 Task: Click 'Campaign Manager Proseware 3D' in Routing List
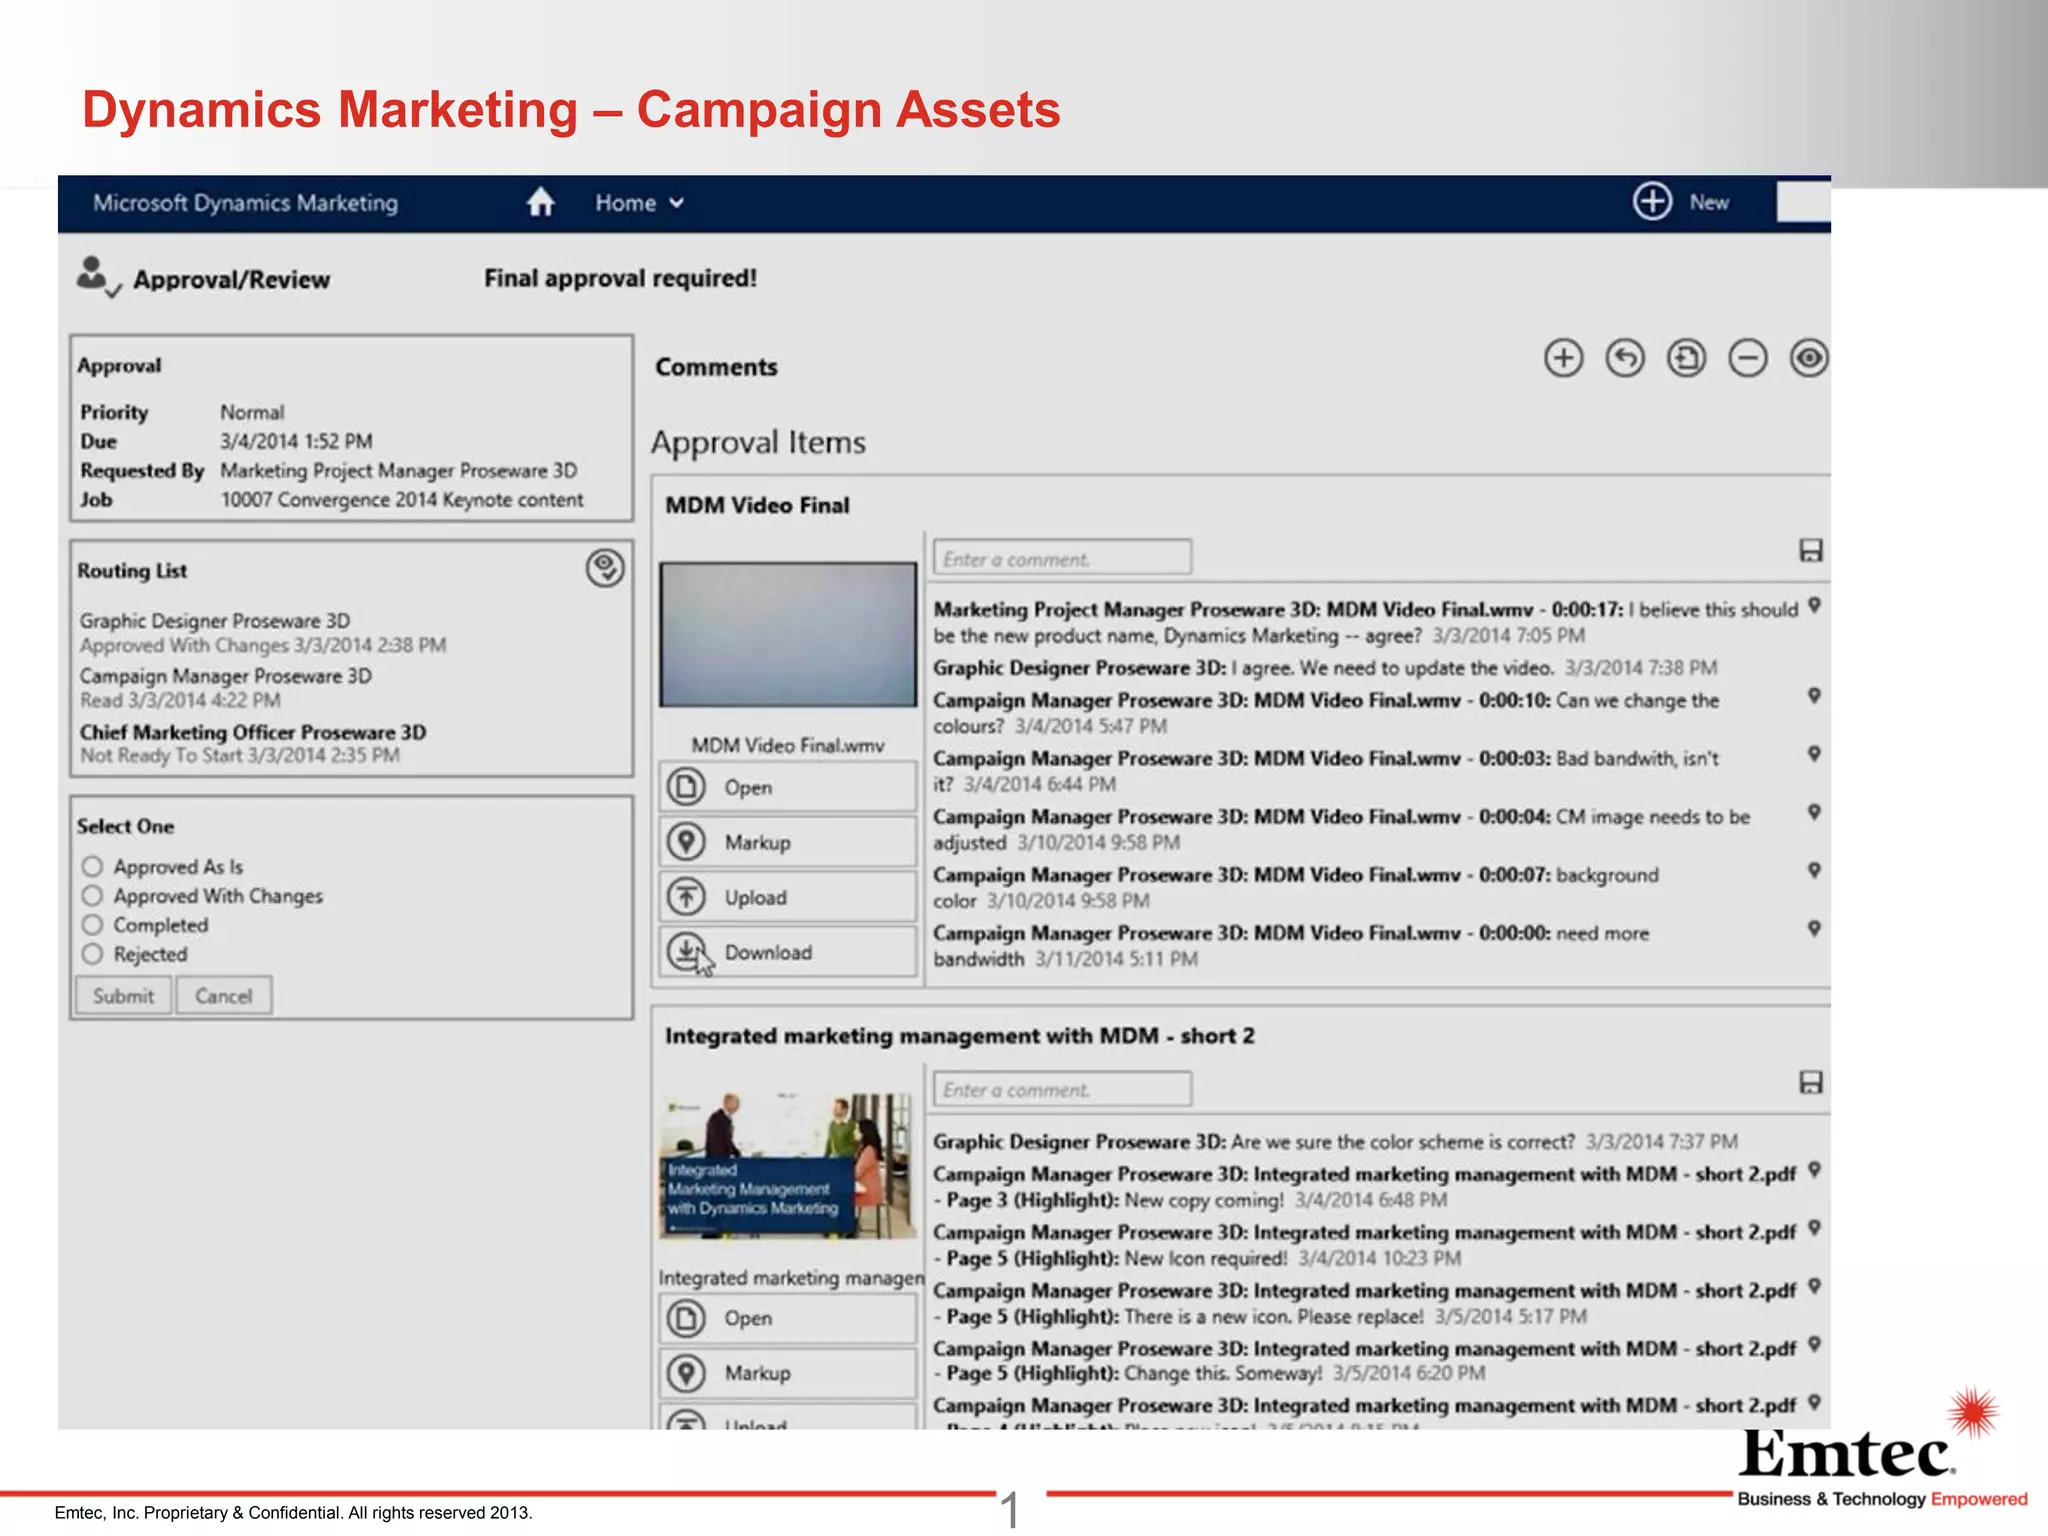[x=226, y=676]
